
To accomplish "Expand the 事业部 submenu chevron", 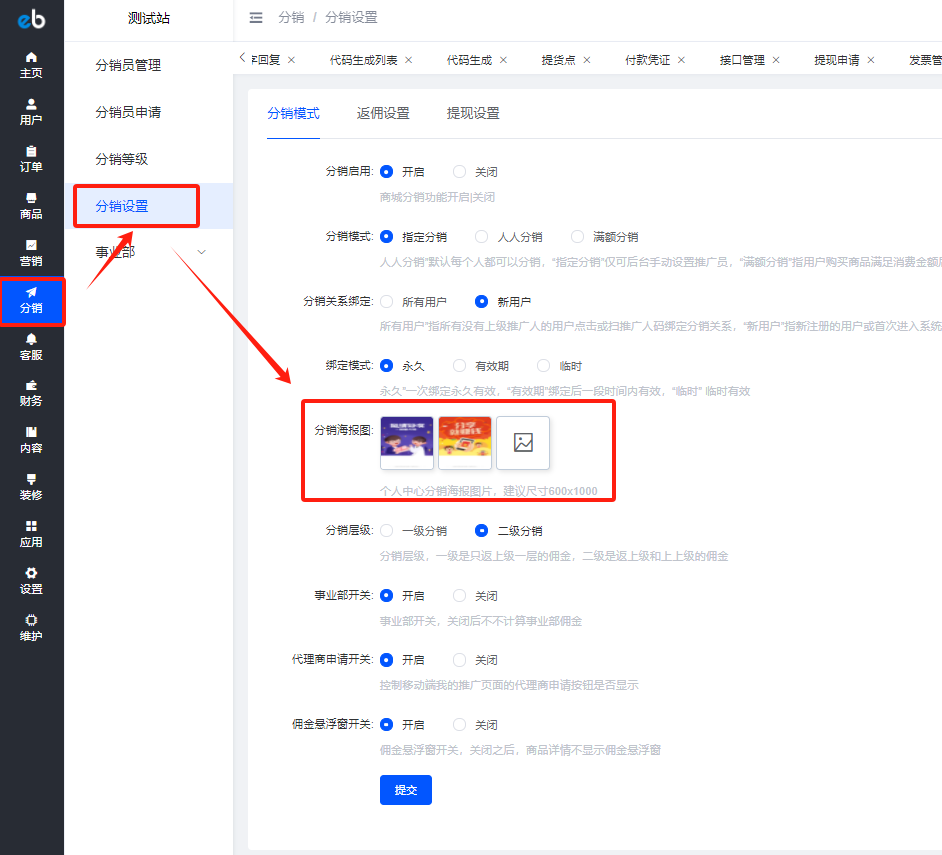I will pyautogui.click(x=202, y=252).
